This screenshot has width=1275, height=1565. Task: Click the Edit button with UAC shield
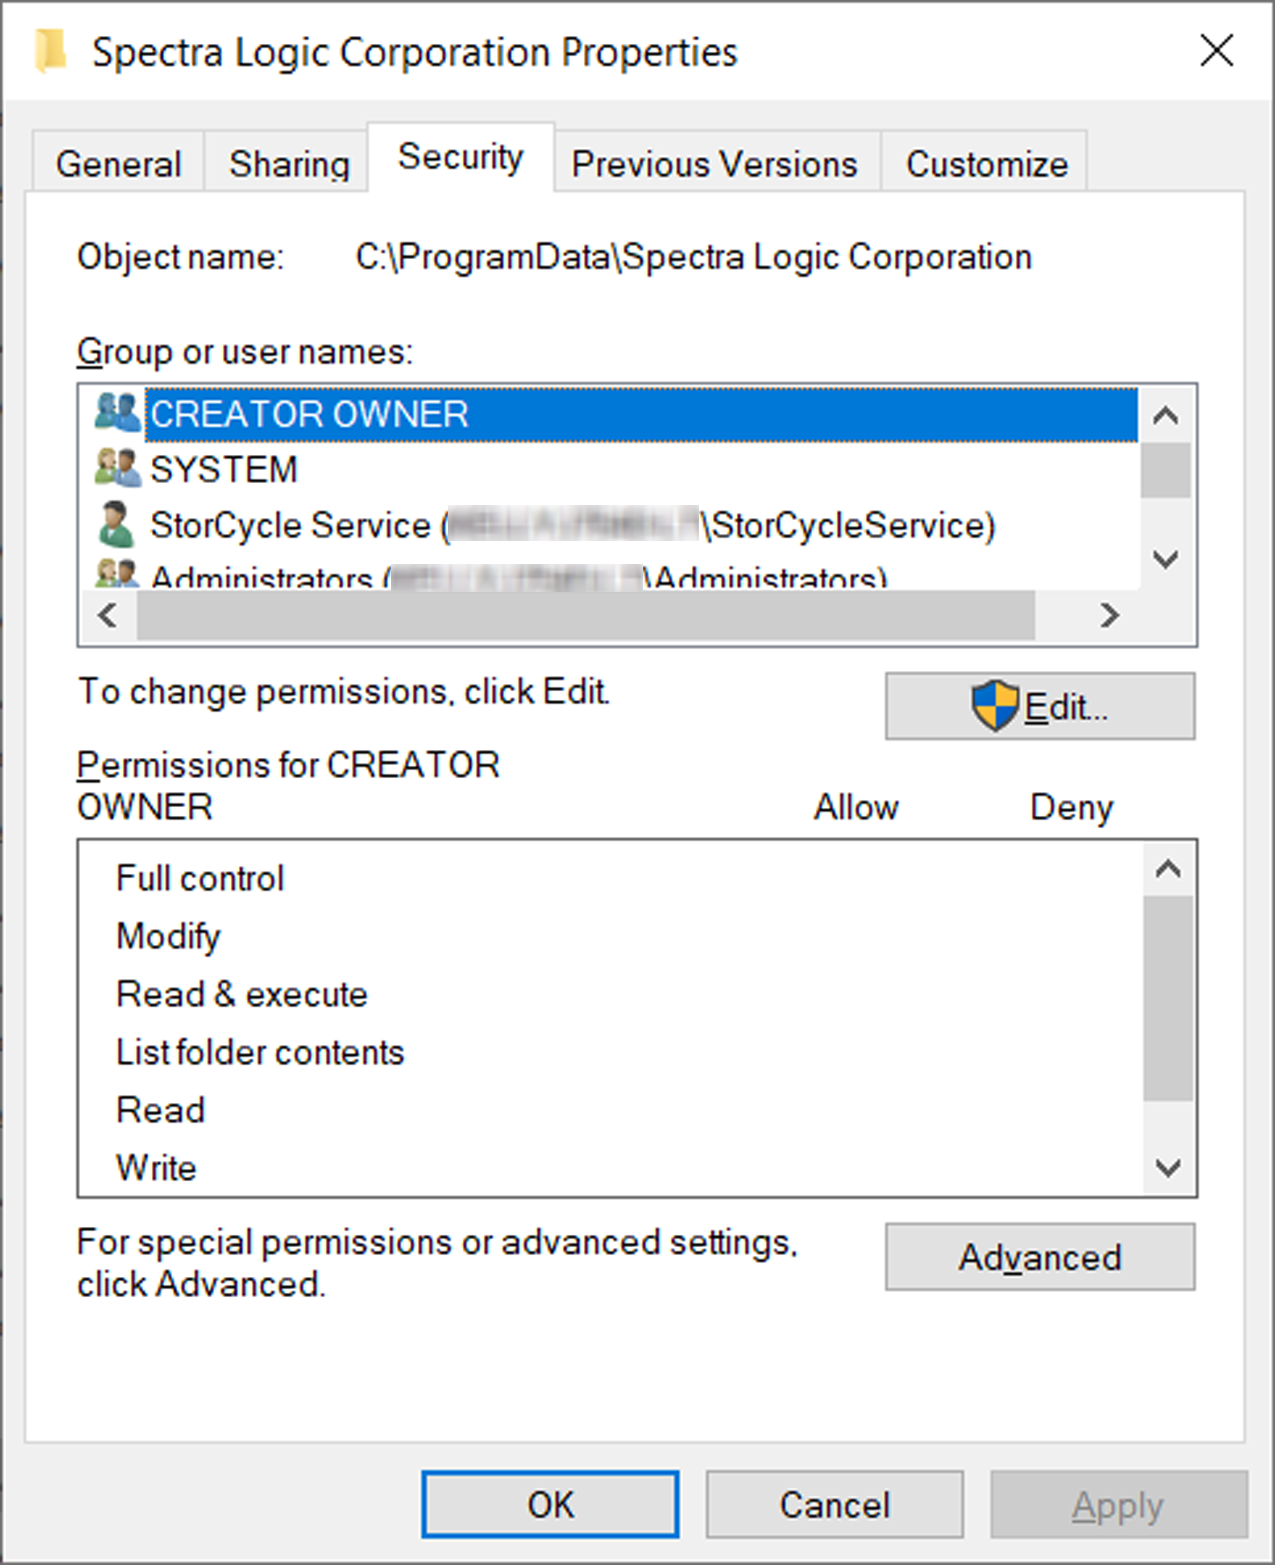point(1039,707)
